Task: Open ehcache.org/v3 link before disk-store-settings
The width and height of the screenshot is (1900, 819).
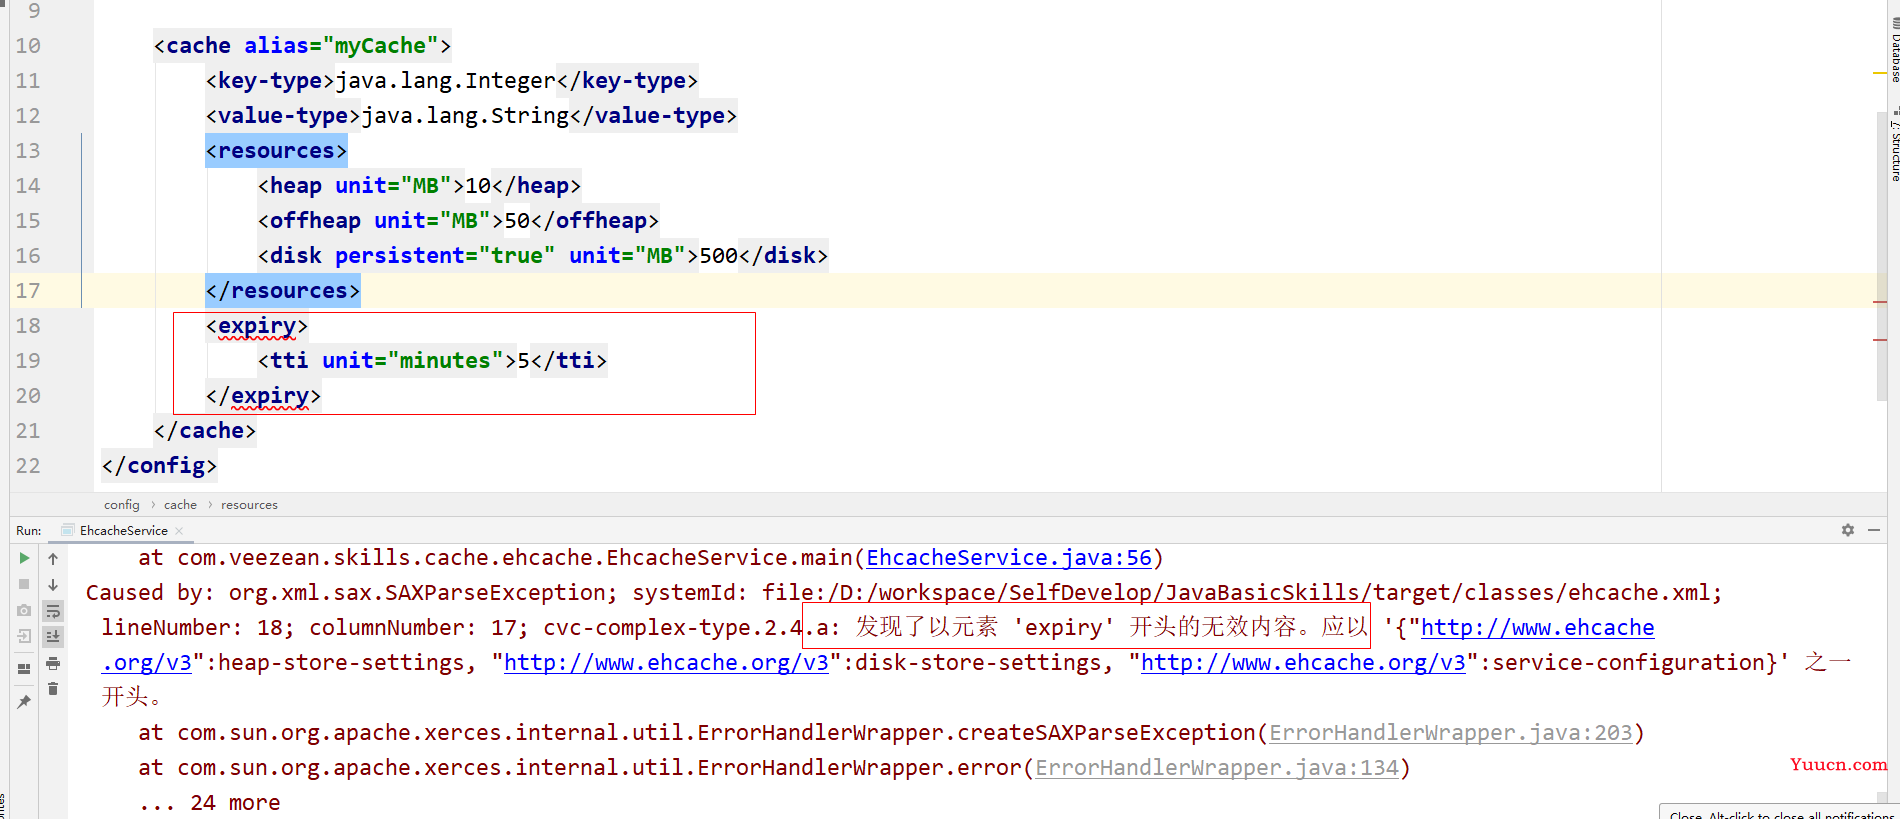Action: pyautogui.click(x=666, y=663)
